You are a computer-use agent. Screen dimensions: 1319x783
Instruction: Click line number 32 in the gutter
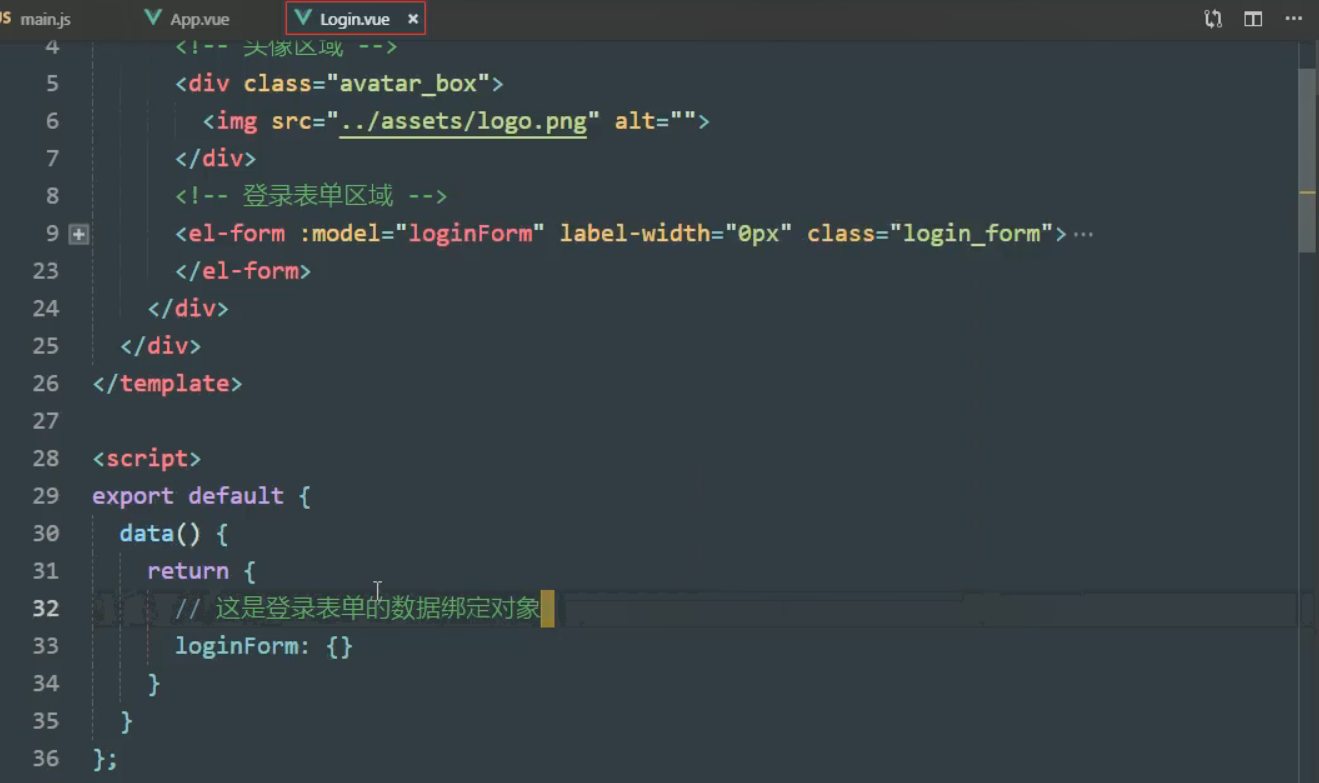(45, 609)
